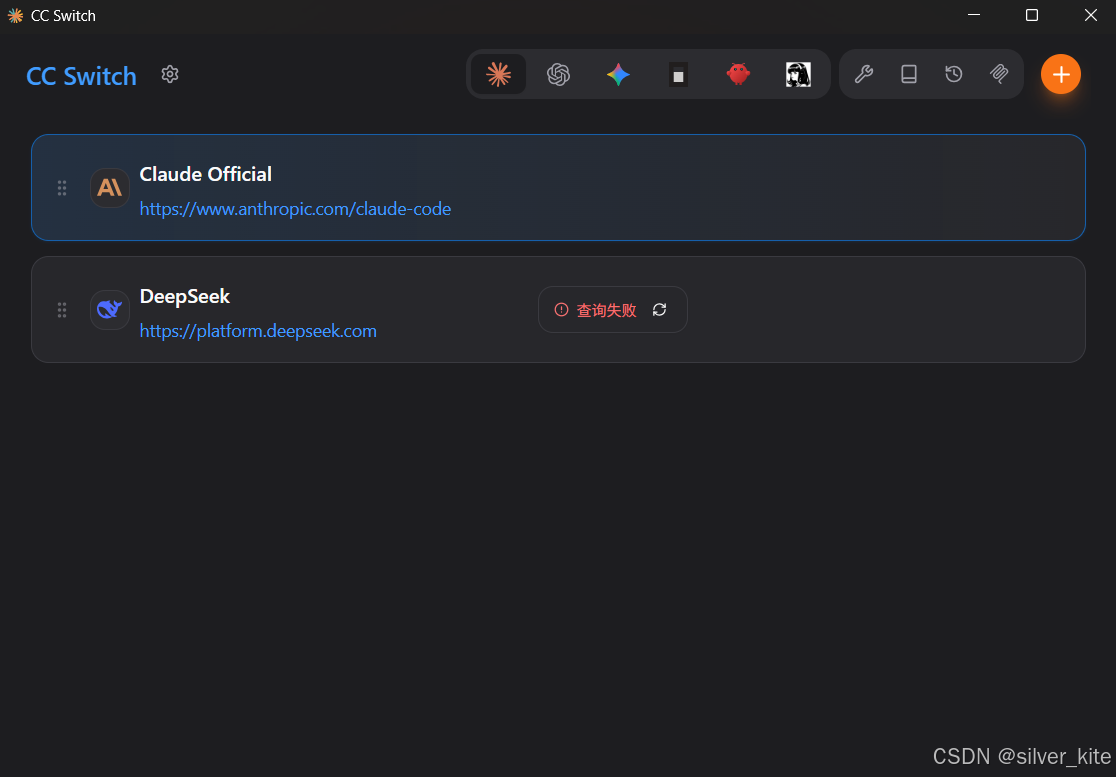
Task: Open the platform.deepseek.com link
Action: click(258, 332)
